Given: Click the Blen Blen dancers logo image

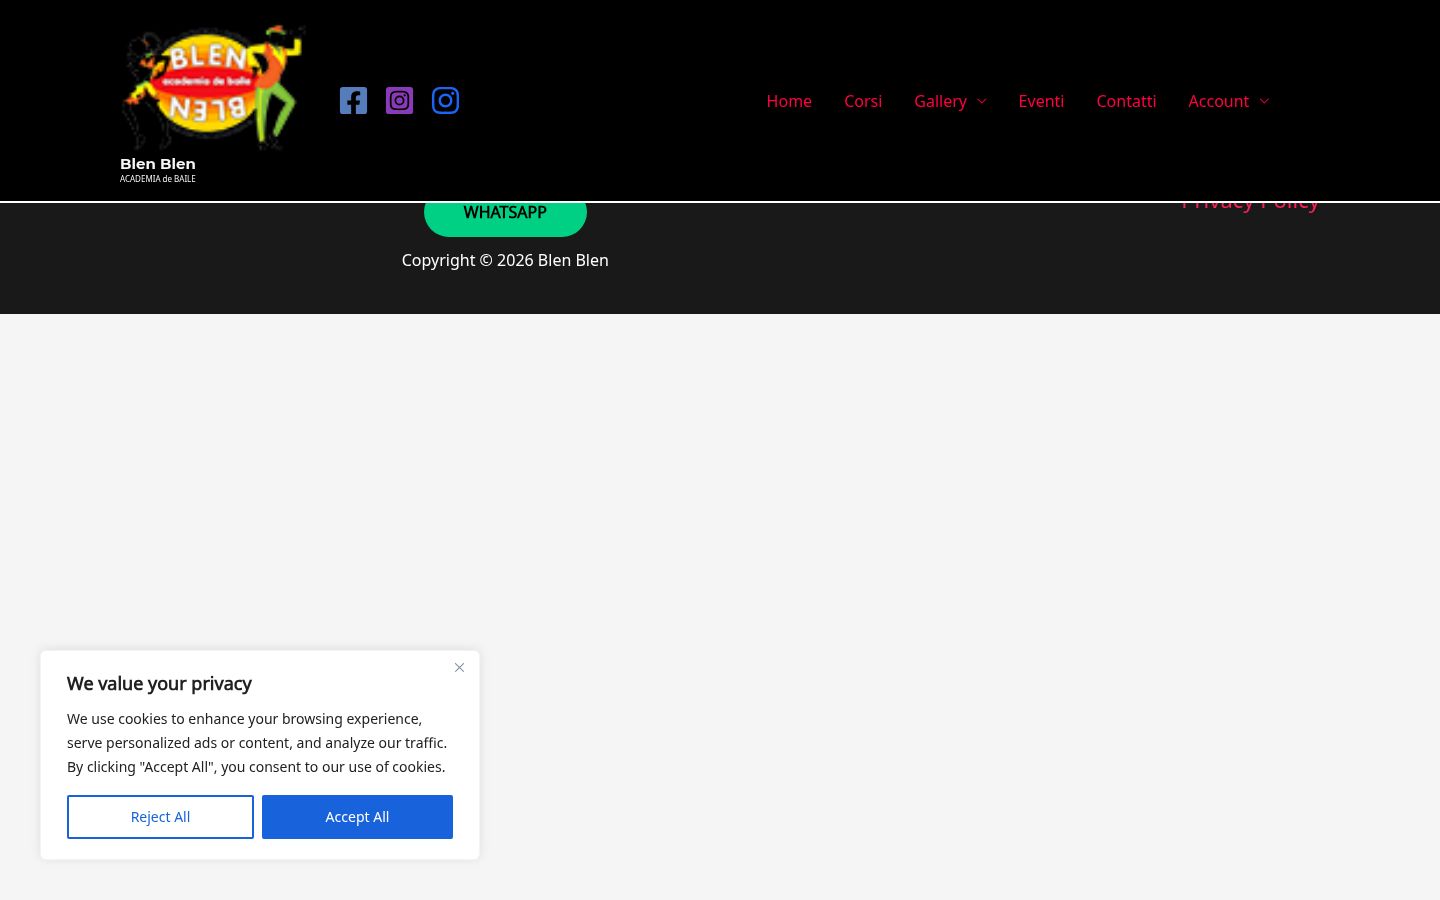Looking at the screenshot, I should tap(212, 87).
